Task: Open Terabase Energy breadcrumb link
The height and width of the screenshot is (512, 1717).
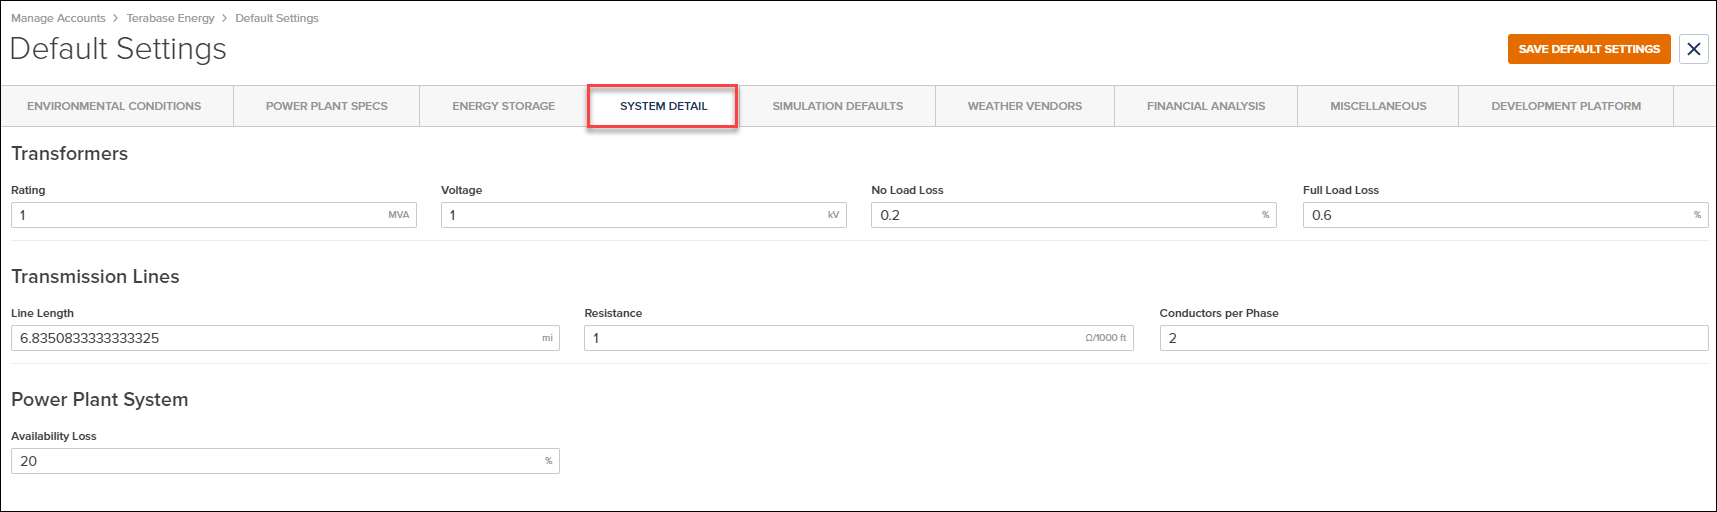Action: pos(170,18)
